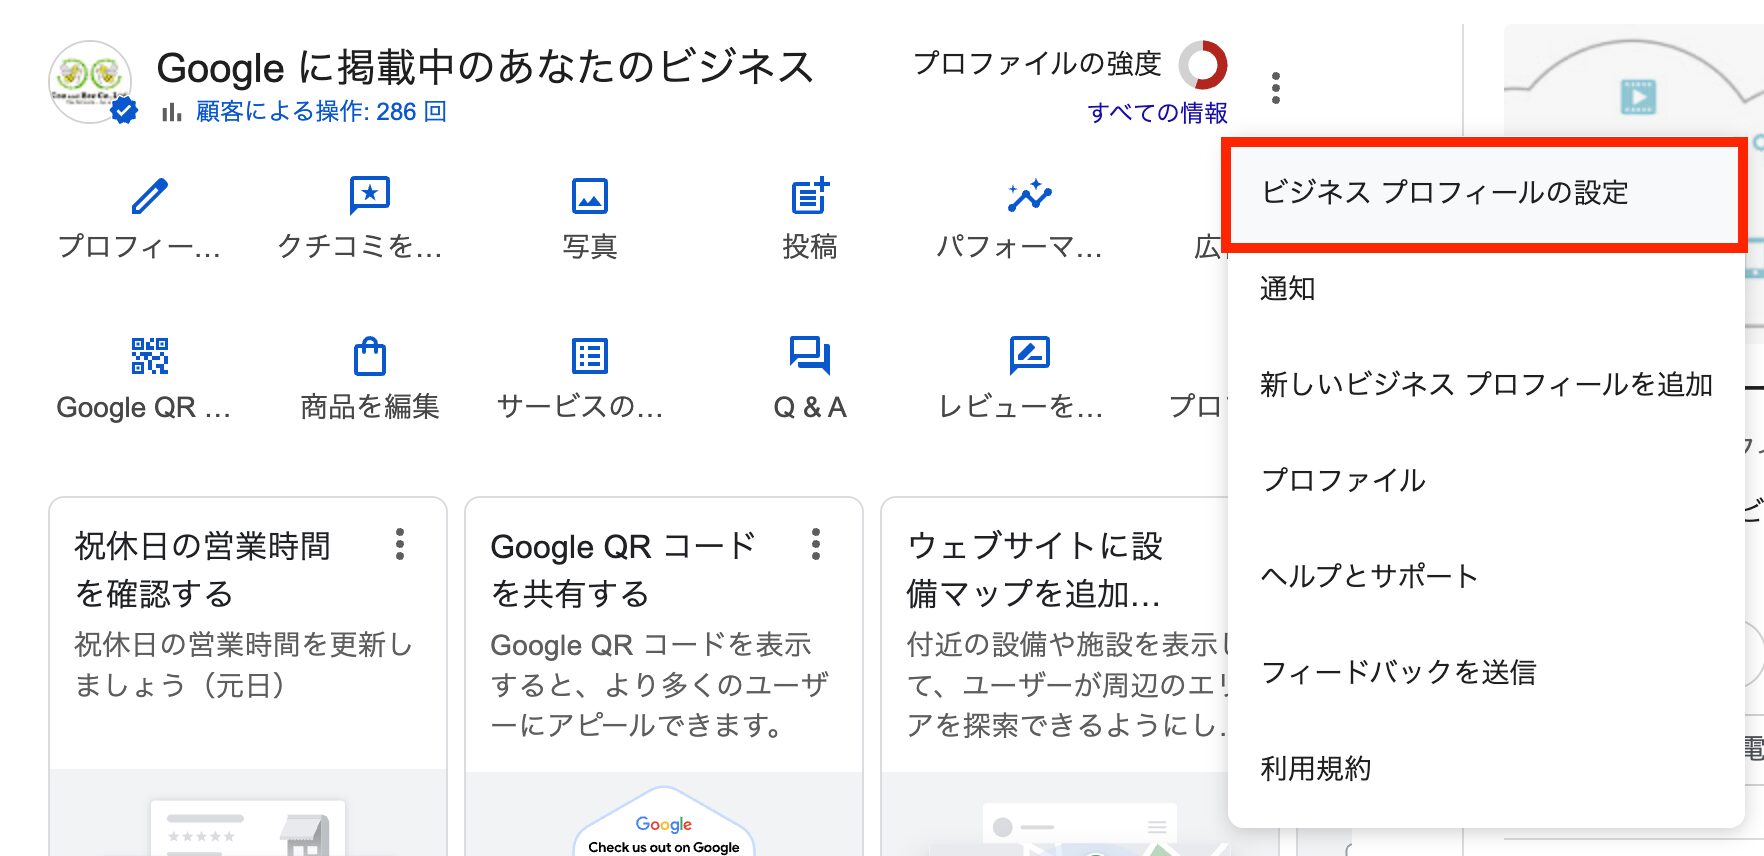Click the 顧客による操作: 286 回 link
The image size is (1764, 856).
[x=320, y=112]
